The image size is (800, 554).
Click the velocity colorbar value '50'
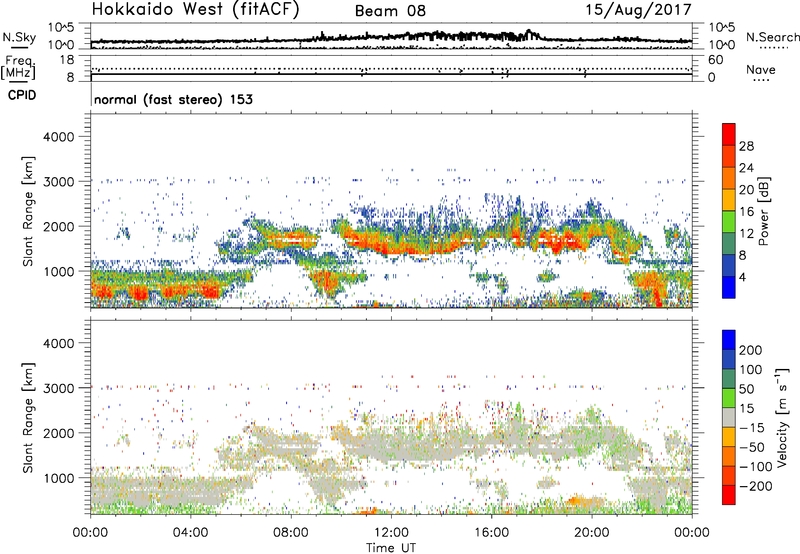(x=746, y=389)
